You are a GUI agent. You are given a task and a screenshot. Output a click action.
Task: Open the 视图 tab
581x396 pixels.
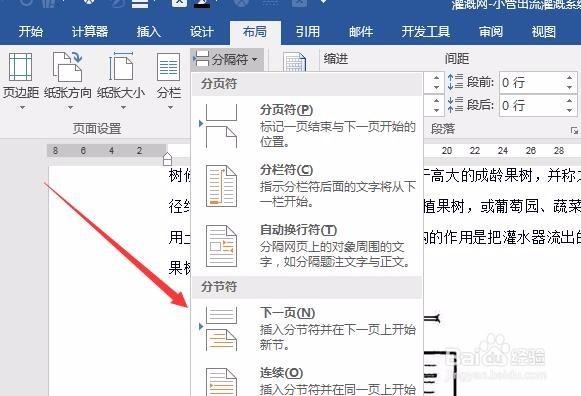click(x=544, y=31)
